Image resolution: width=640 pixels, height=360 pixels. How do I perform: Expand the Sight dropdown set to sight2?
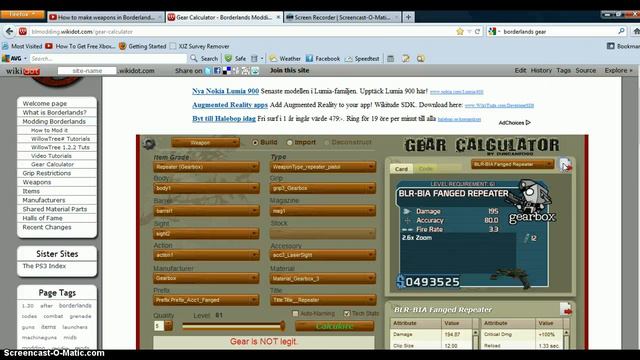tap(206, 233)
